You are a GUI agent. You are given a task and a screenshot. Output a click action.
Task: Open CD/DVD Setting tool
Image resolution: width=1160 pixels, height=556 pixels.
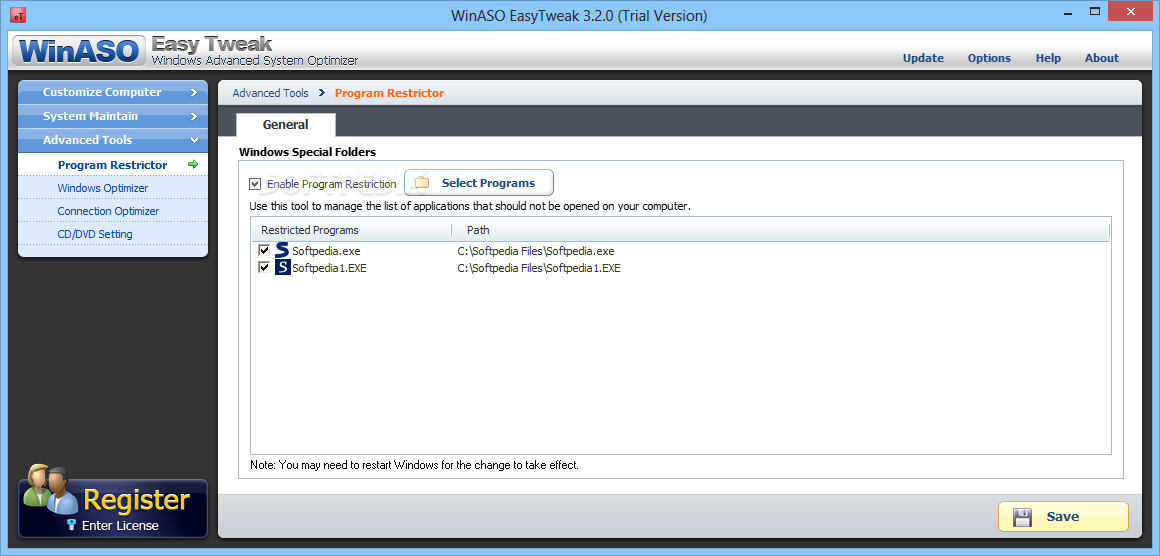(x=112, y=234)
